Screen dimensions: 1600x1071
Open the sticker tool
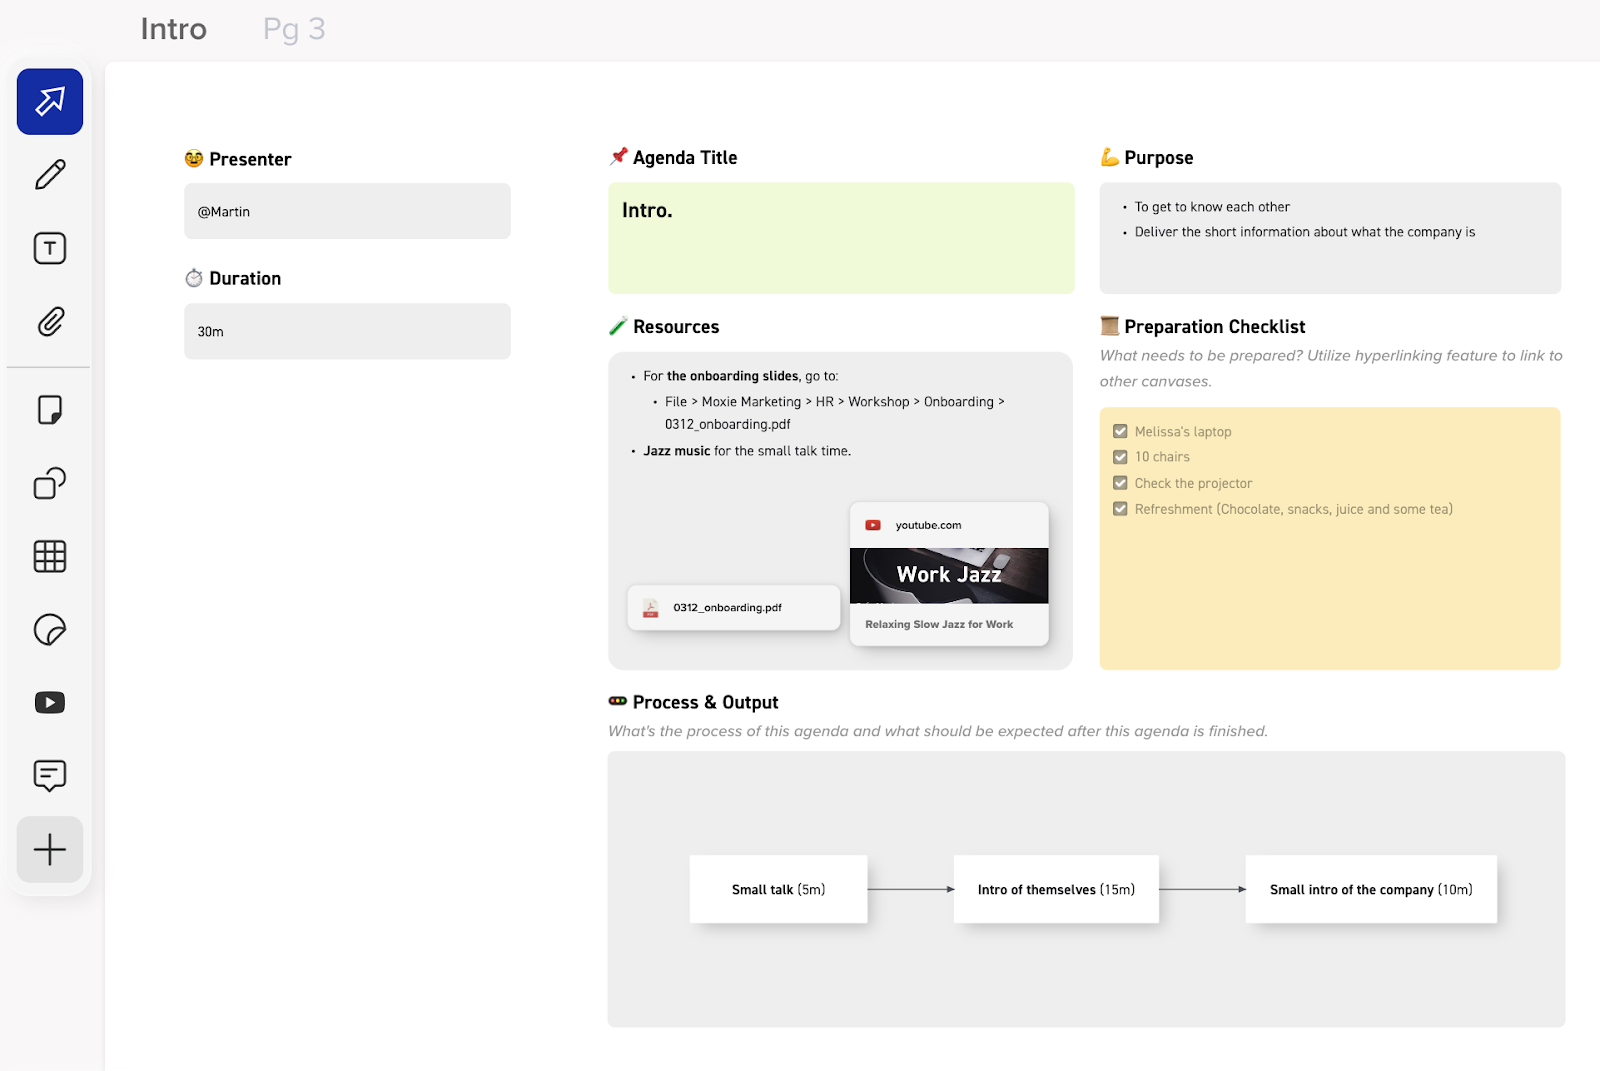pyautogui.click(x=50, y=629)
